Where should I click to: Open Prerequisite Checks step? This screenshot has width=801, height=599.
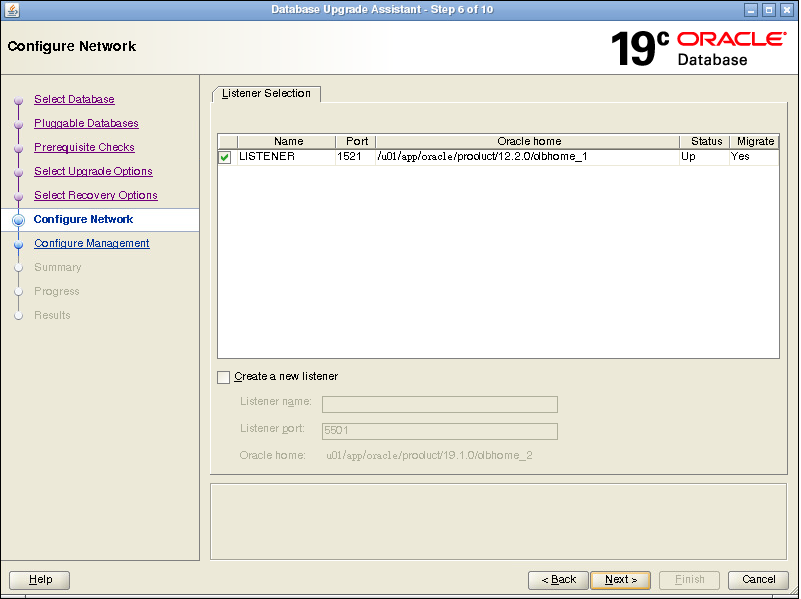[x=84, y=147]
